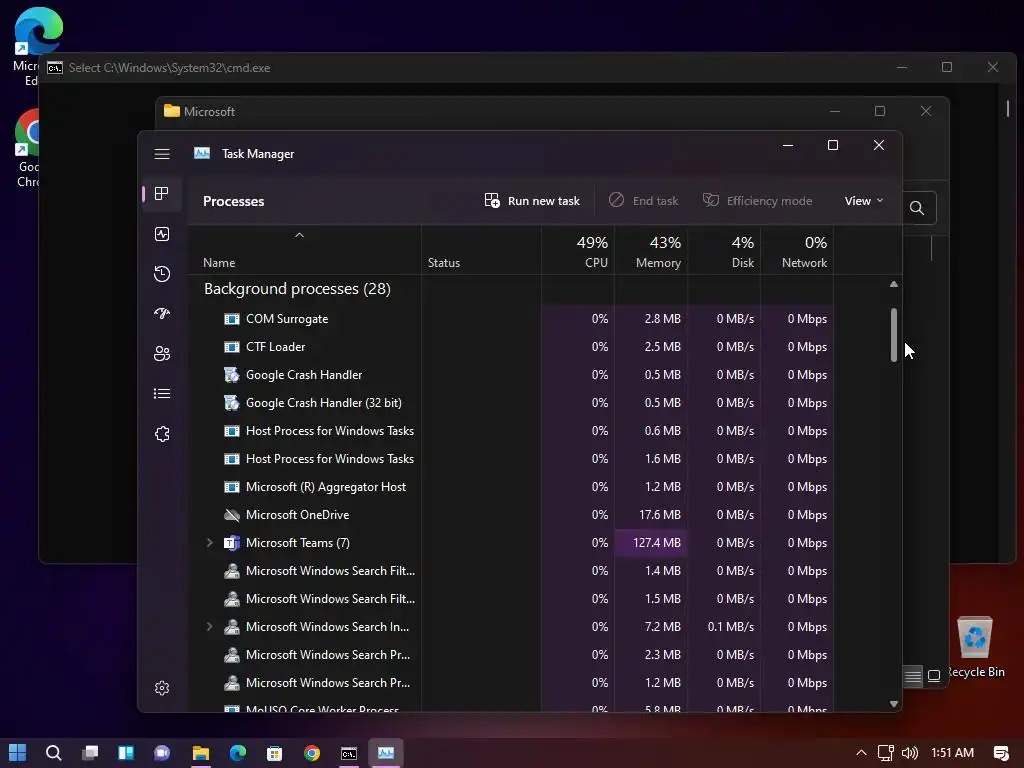Select the Microsoft Teams process icon
The height and width of the screenshot is (768, 1024).
[232, 543]
